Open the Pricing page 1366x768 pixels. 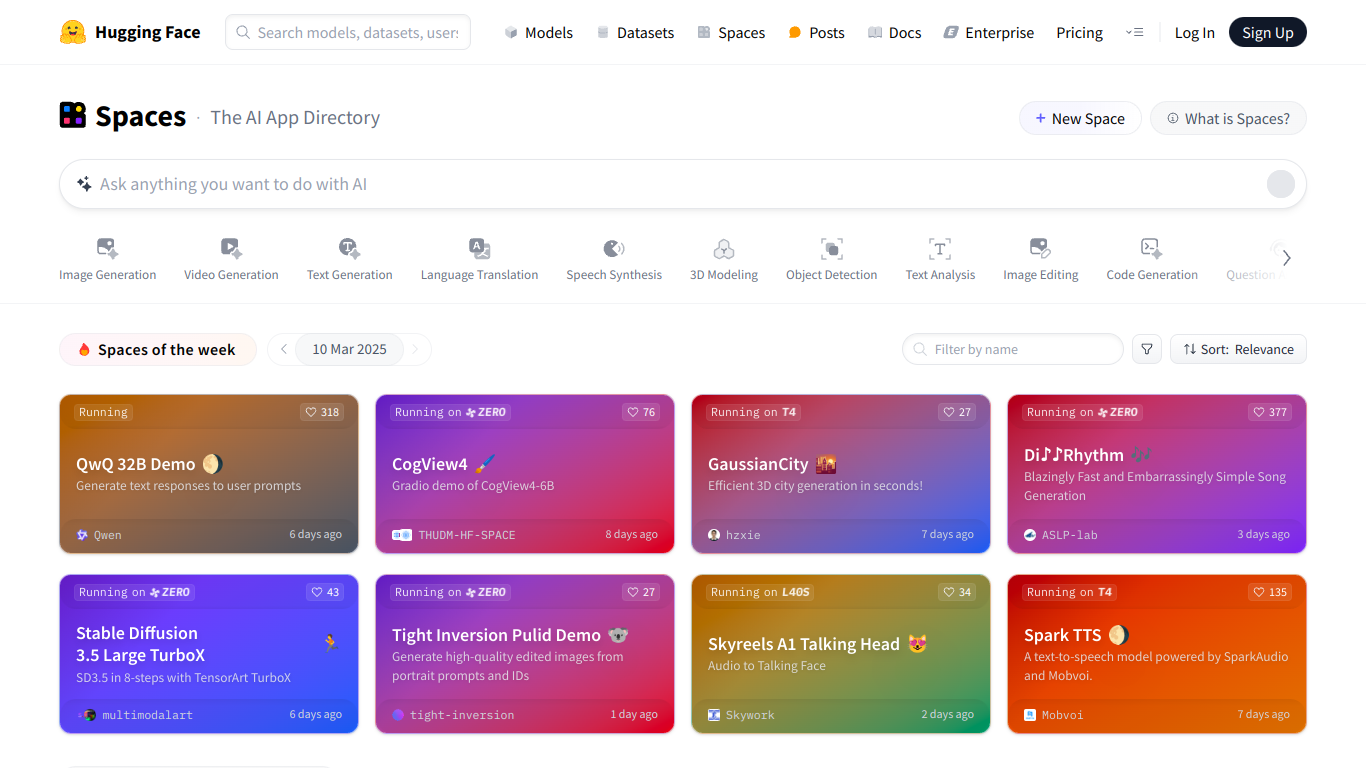(x=1079, y=32)
